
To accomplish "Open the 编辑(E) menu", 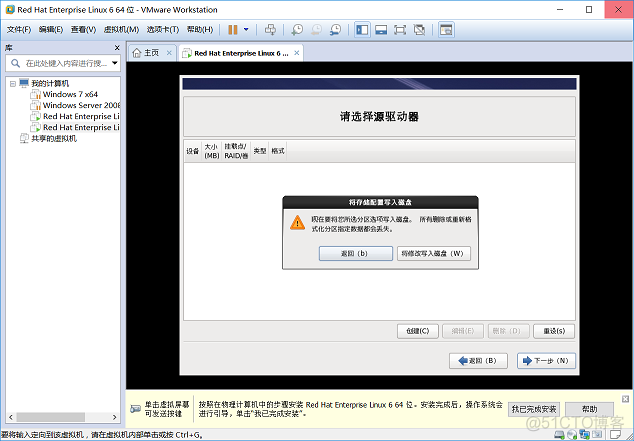I will (x=51, y=30).
